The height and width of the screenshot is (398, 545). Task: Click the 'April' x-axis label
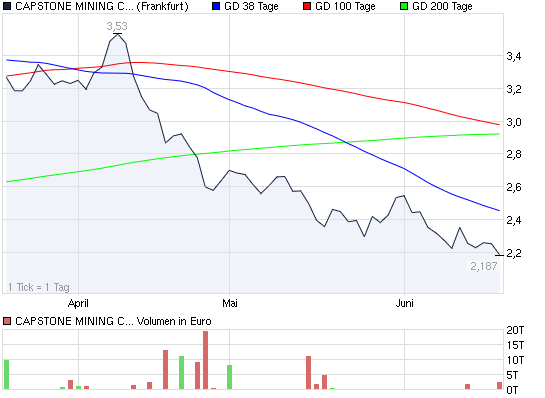[78, 303]
